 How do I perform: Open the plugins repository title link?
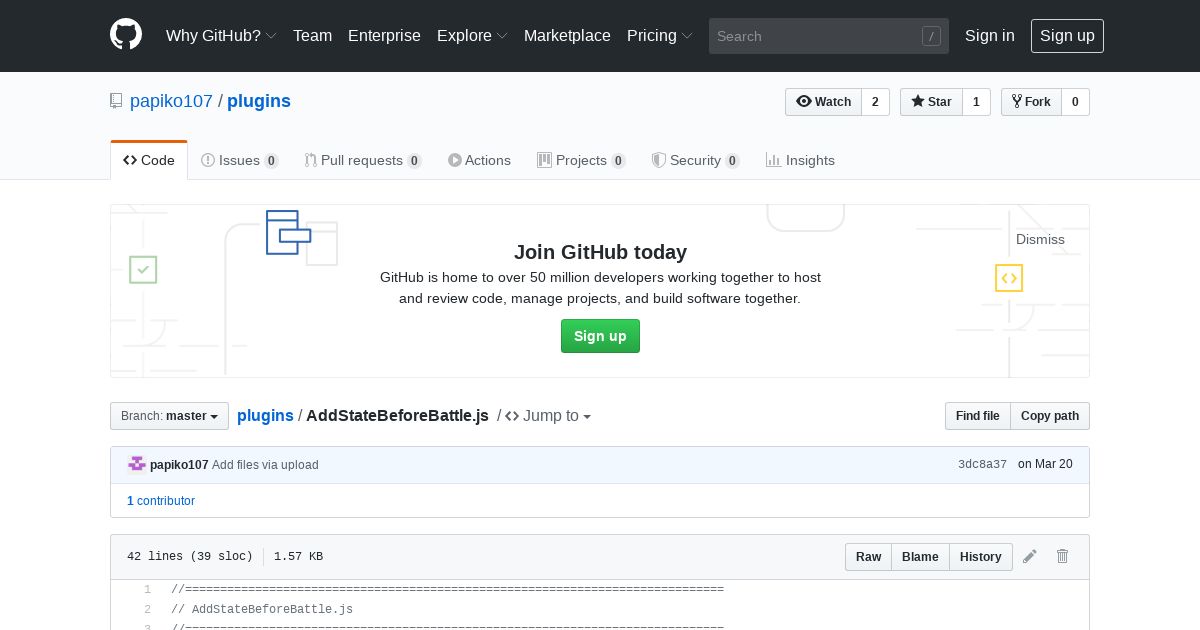tap(259, 101)
